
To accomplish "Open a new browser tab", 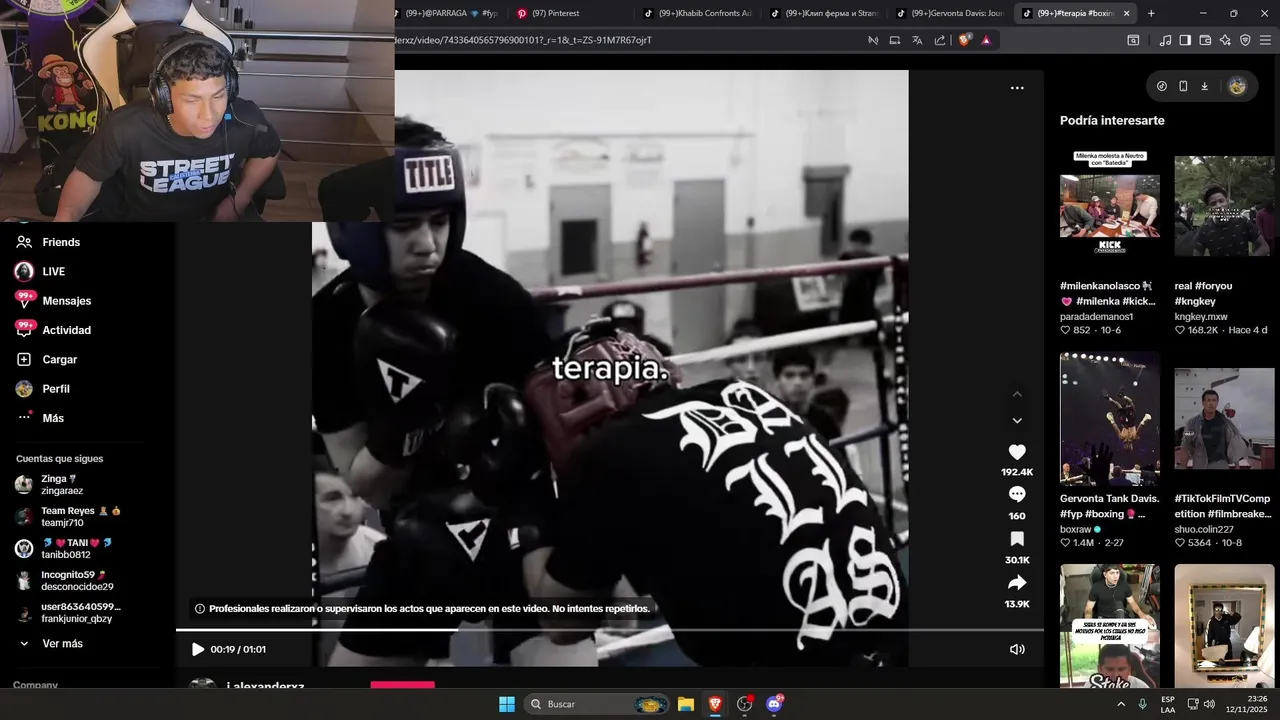I will (x=1151, y=13).
